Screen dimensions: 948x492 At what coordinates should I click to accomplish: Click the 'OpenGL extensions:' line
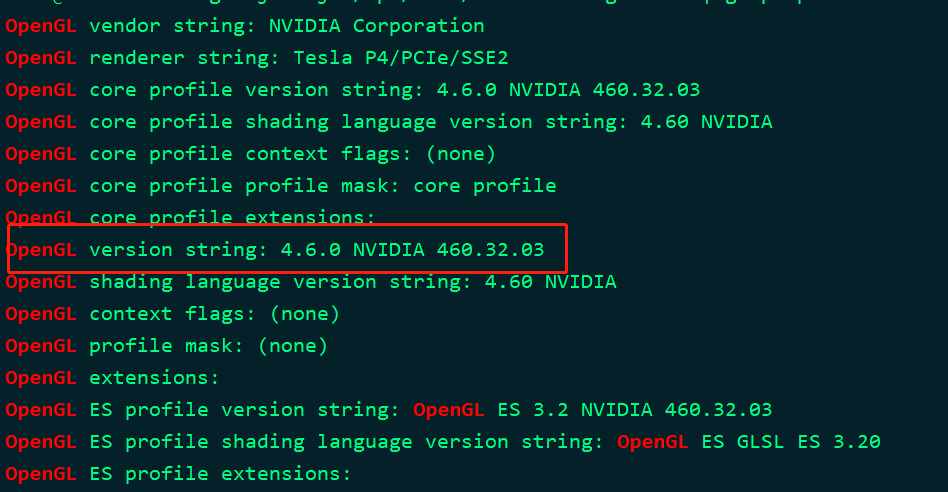pos(112,378)
